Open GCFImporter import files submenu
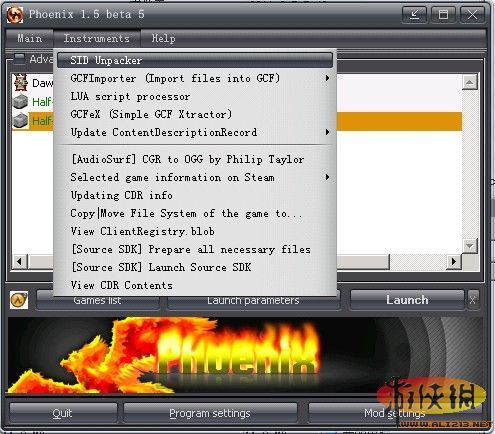The width and height of the screenshot is (495, 434). click(x=195, y=78)
